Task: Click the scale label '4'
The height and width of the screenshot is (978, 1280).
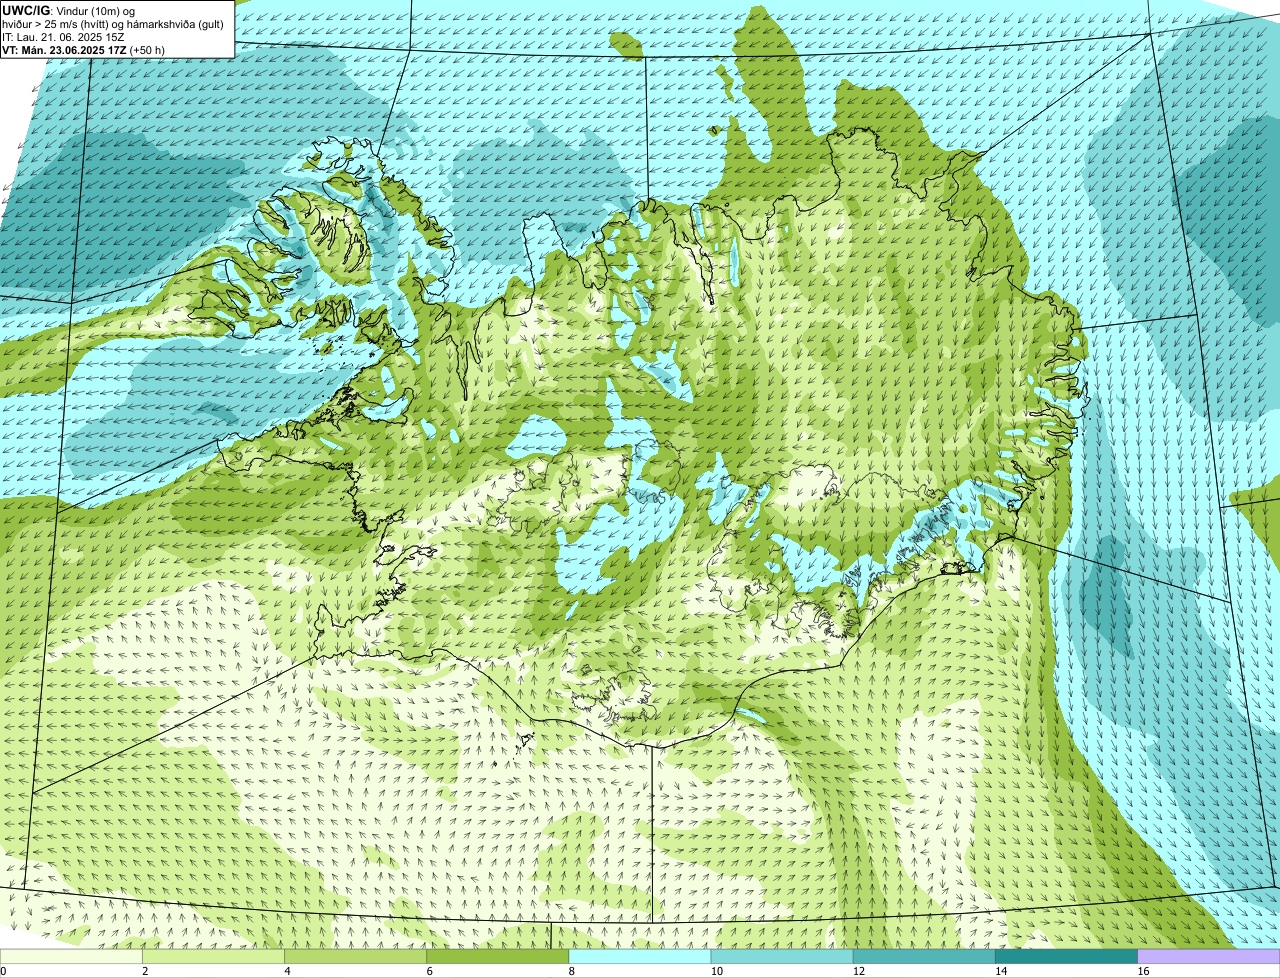Action: pos(287,971)
